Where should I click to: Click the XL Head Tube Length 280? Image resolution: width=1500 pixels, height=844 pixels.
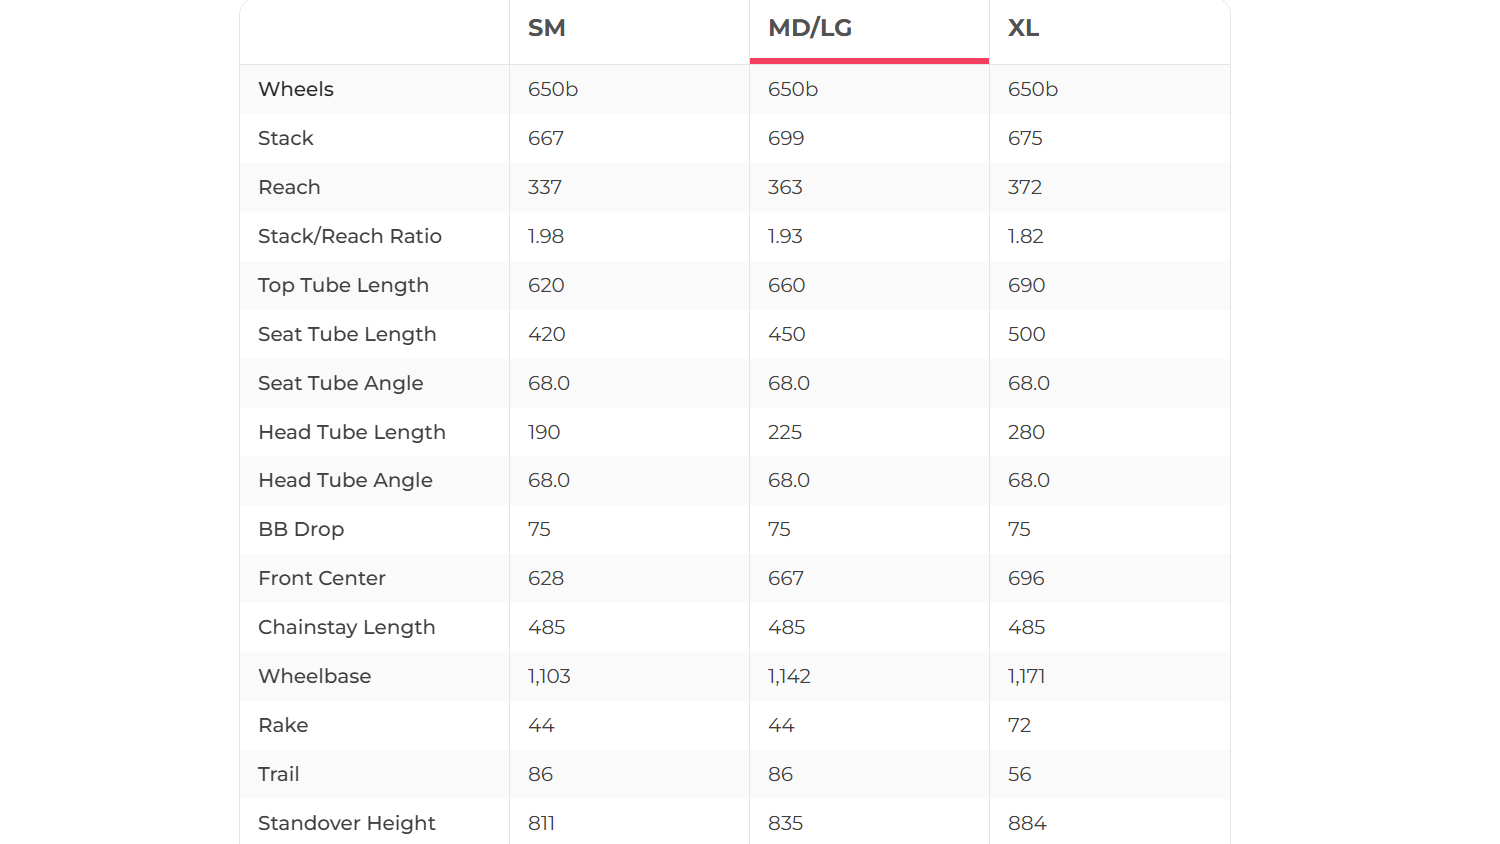coord(1026,432)
